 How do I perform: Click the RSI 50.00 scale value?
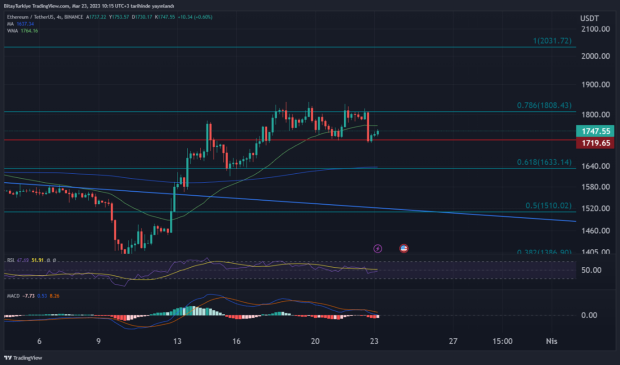coord(592,270)
